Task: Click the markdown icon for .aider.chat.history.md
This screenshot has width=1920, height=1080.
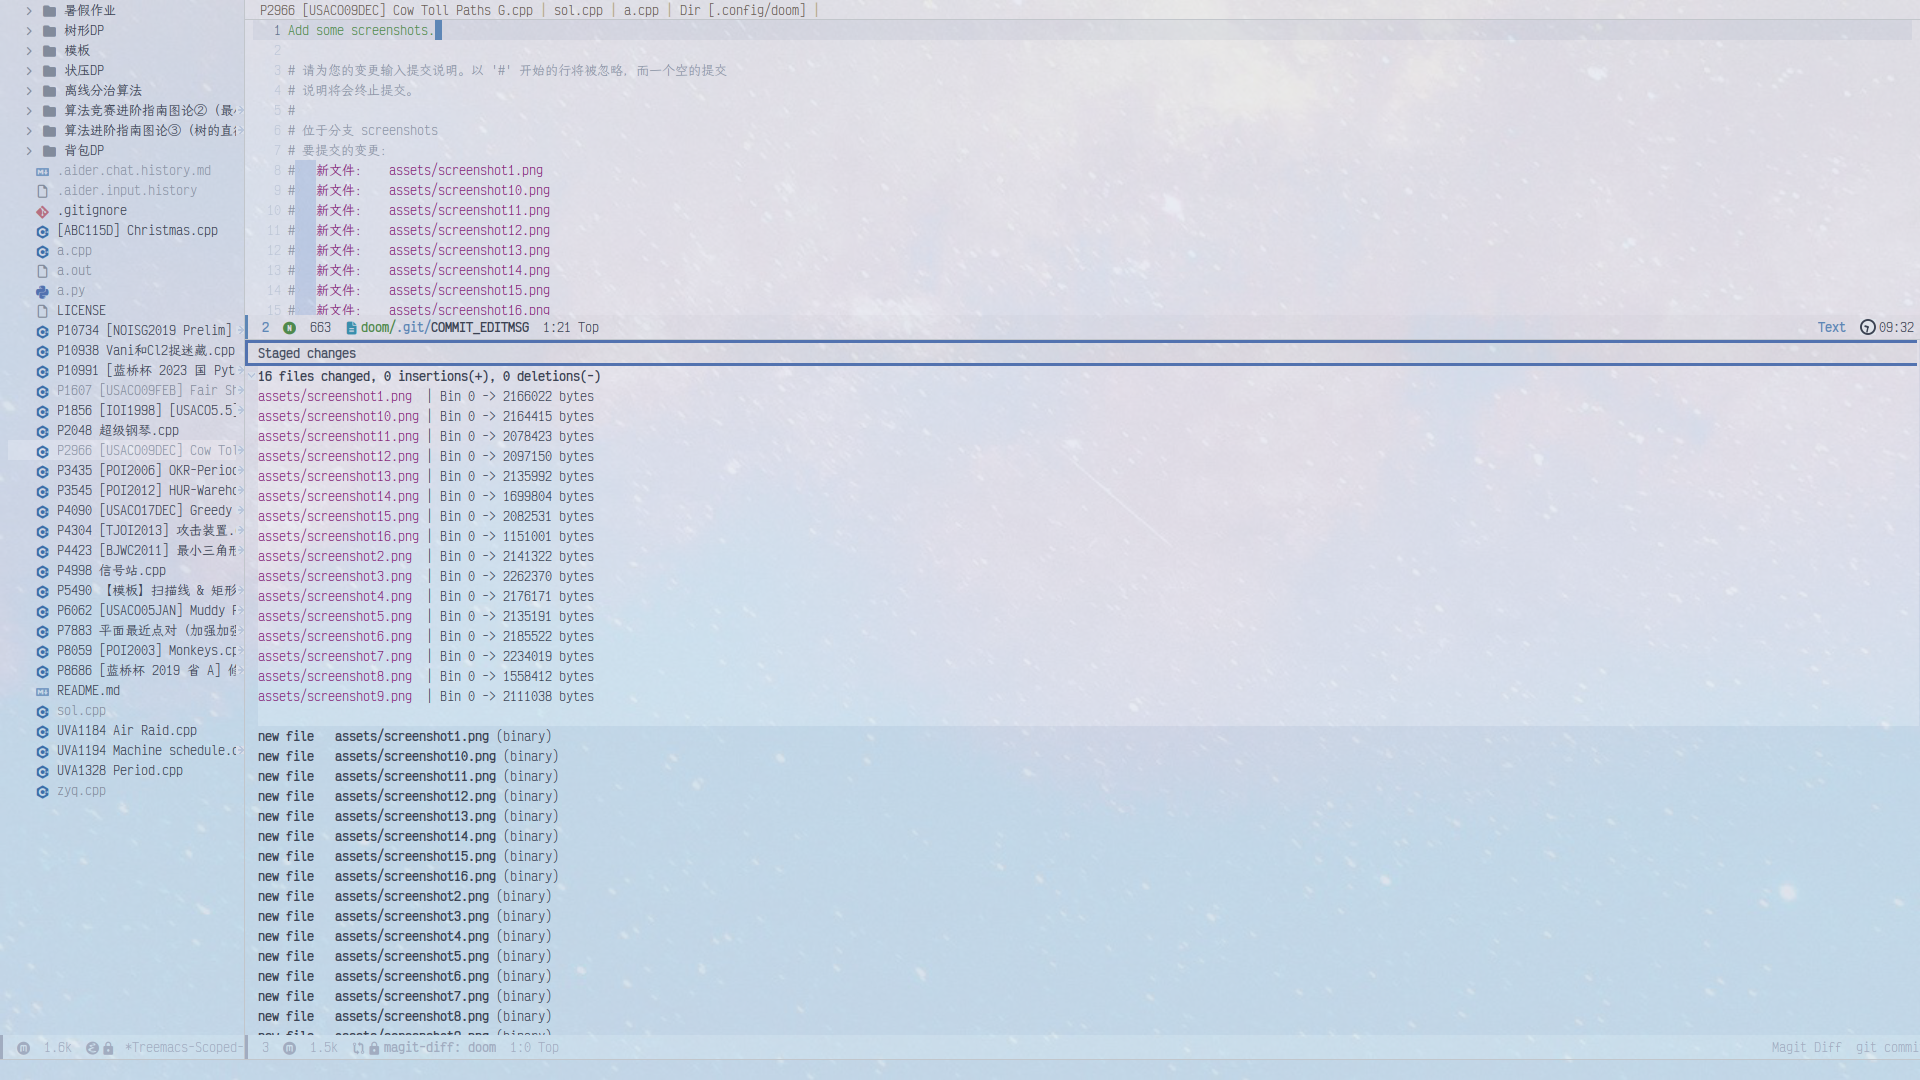Action: 42,171
